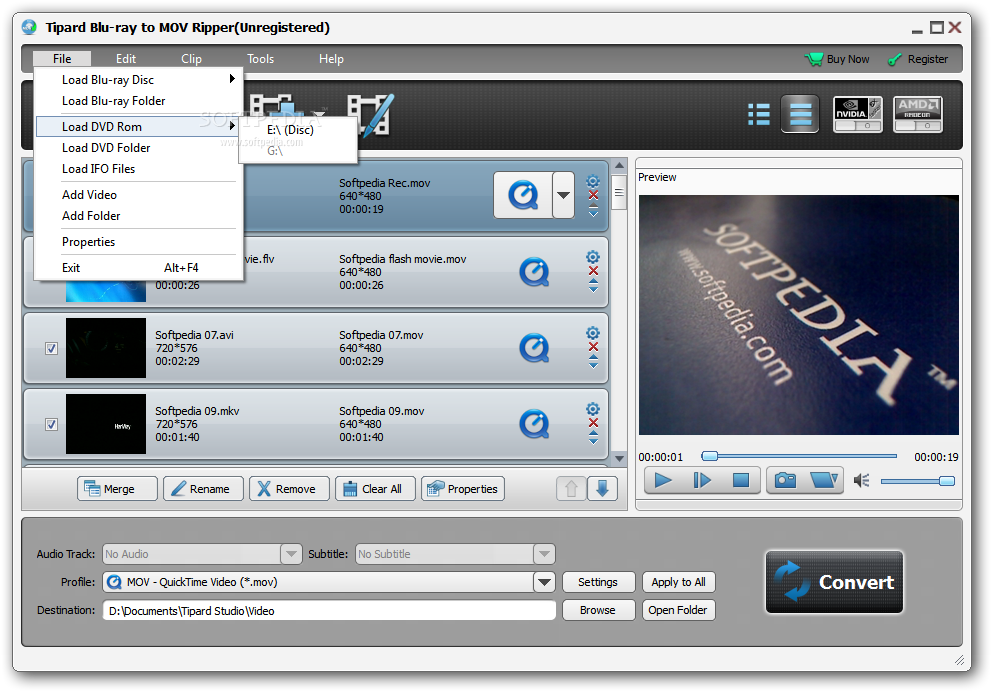Click the Merge button
992x692 pixels.
[117, 488]
